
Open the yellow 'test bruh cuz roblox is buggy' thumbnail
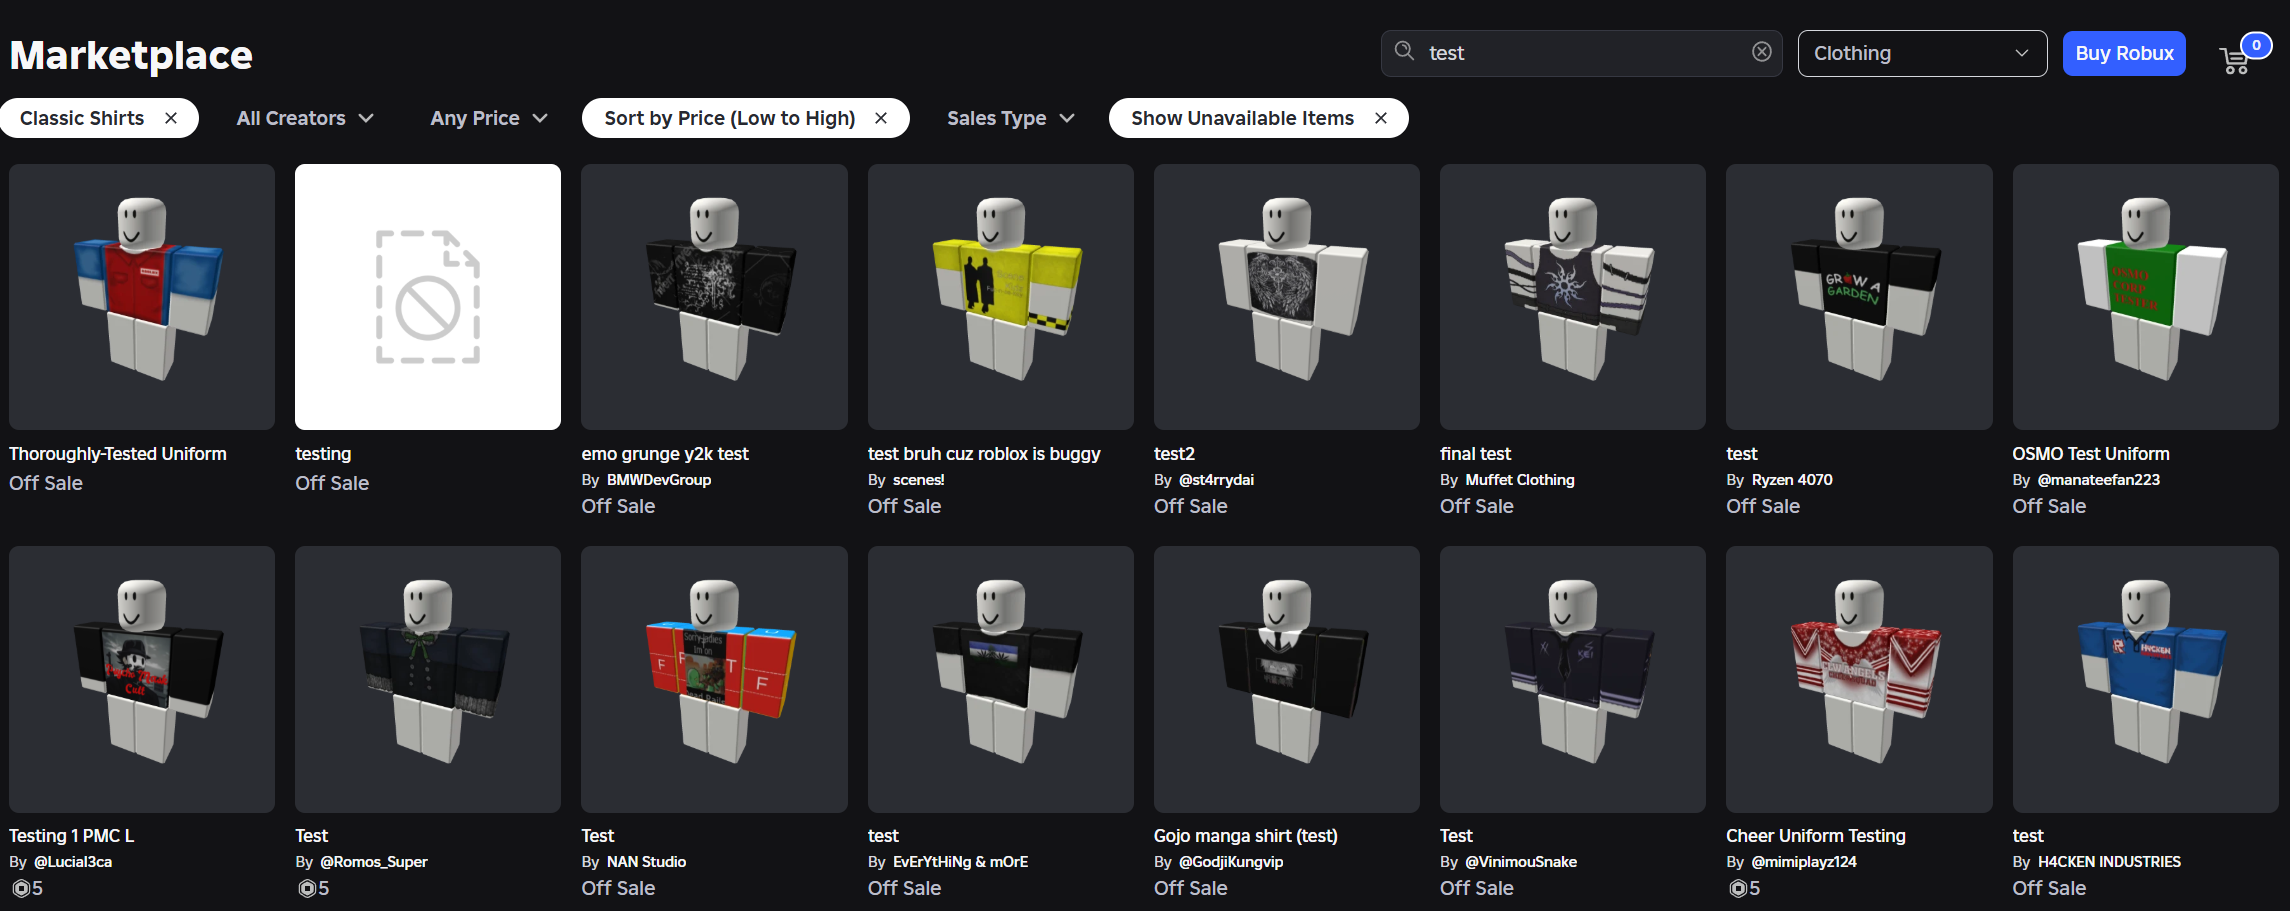[1001, 297]
